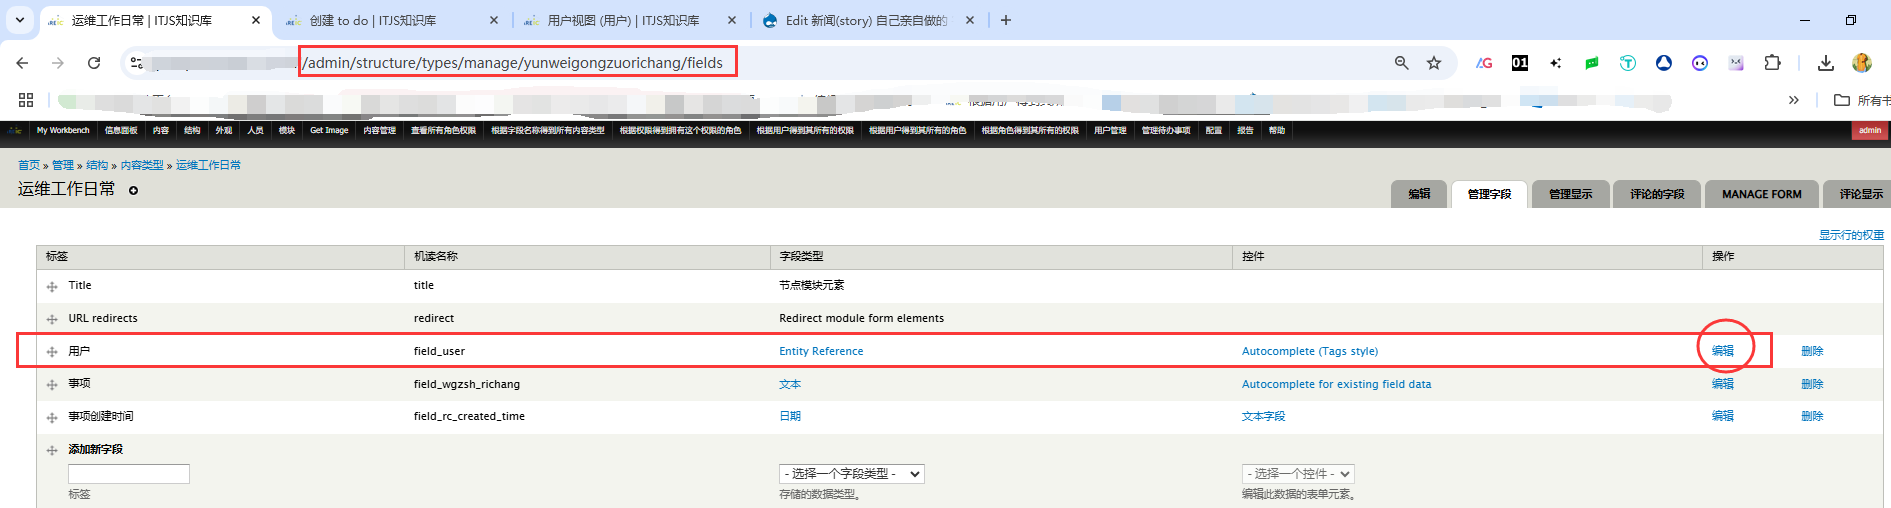
Task: Click the 日期 field type link
Action: [x=790, y=416]
